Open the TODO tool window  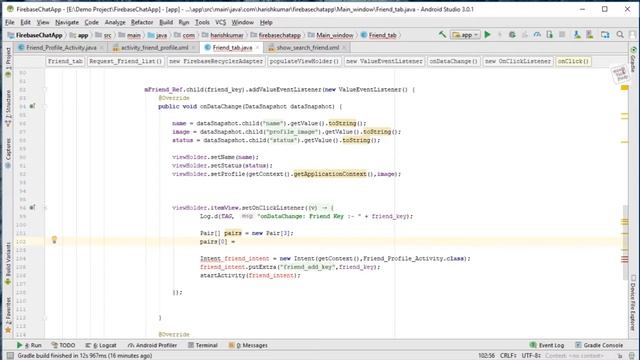click(63, 345)
